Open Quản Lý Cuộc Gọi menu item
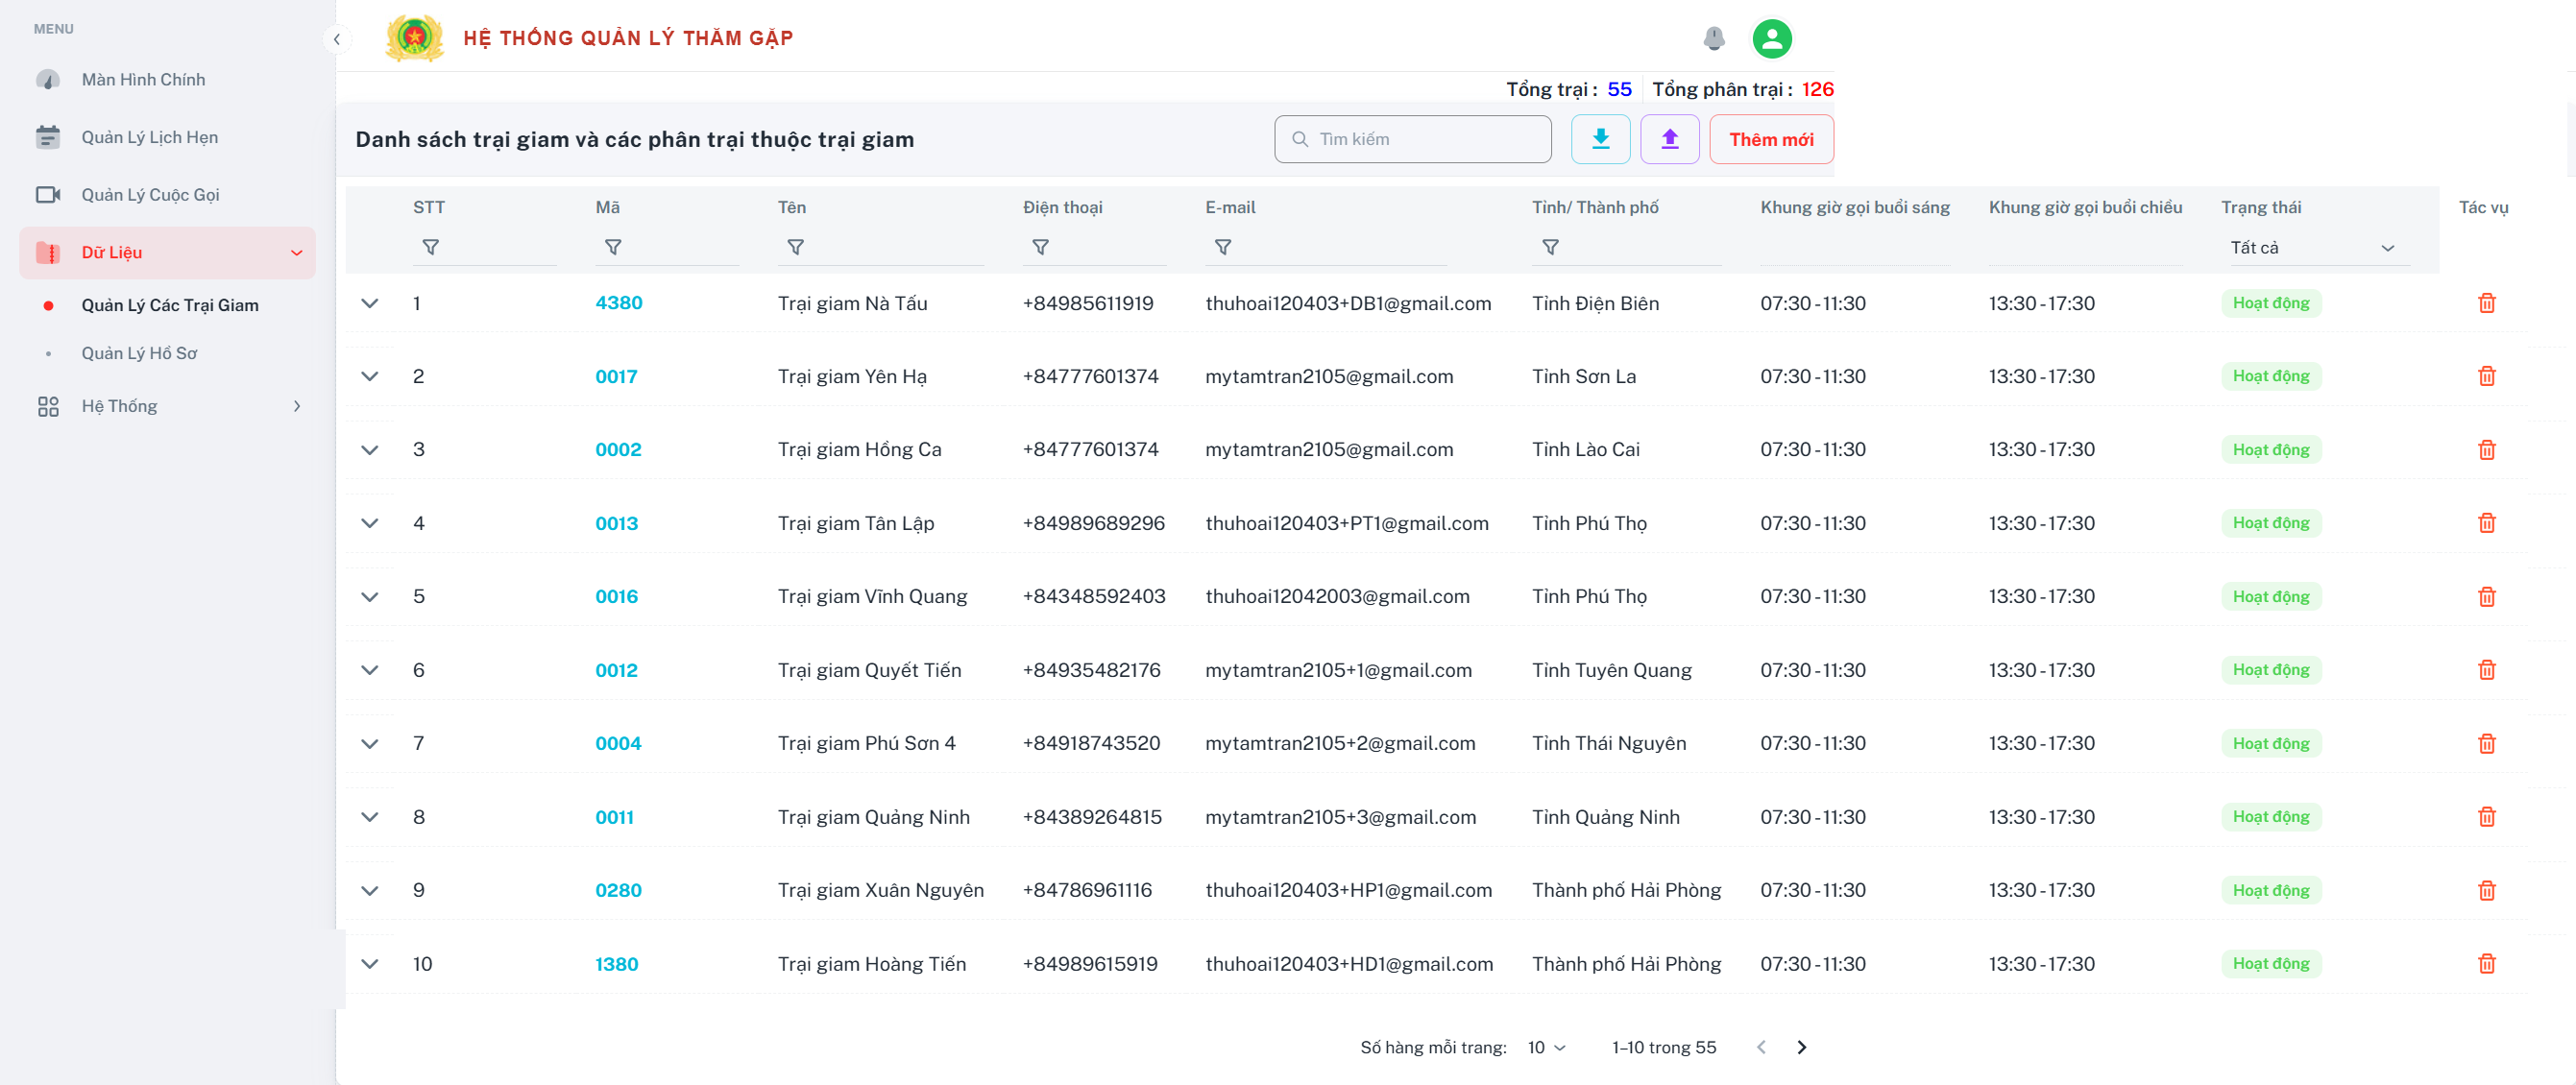 click(167, 195)
